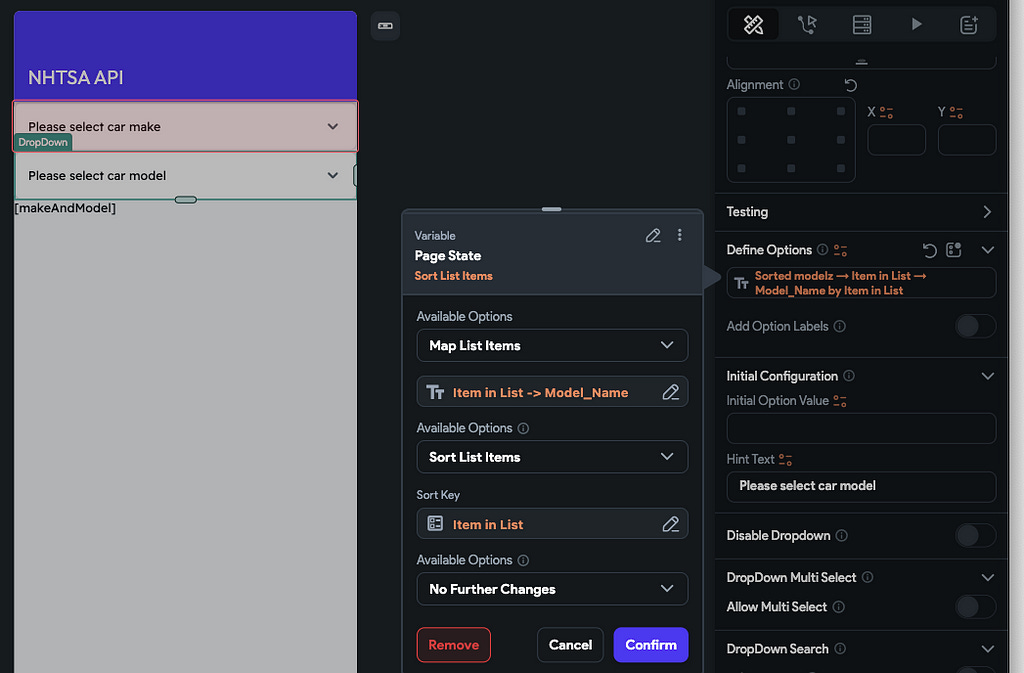Edit the Page State variable pencil icon

[652, 236]
